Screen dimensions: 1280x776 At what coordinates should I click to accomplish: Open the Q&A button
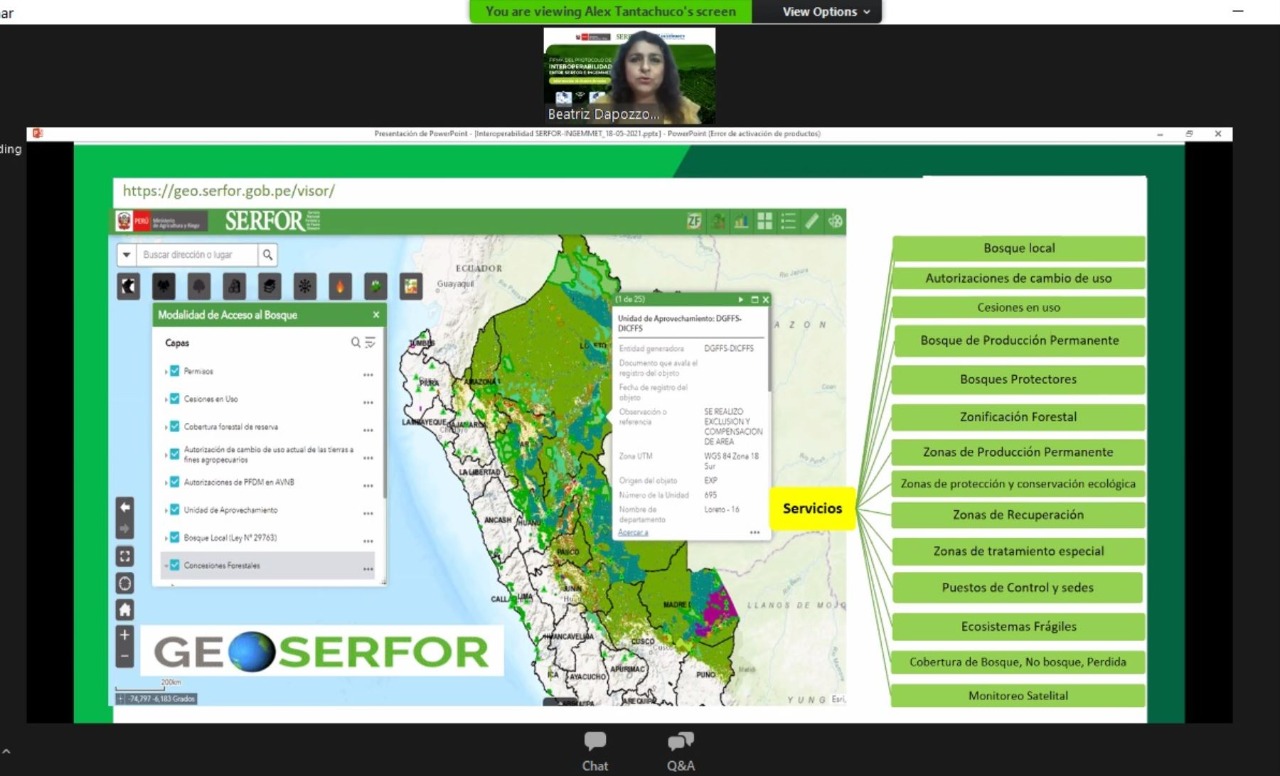[681, 751]
